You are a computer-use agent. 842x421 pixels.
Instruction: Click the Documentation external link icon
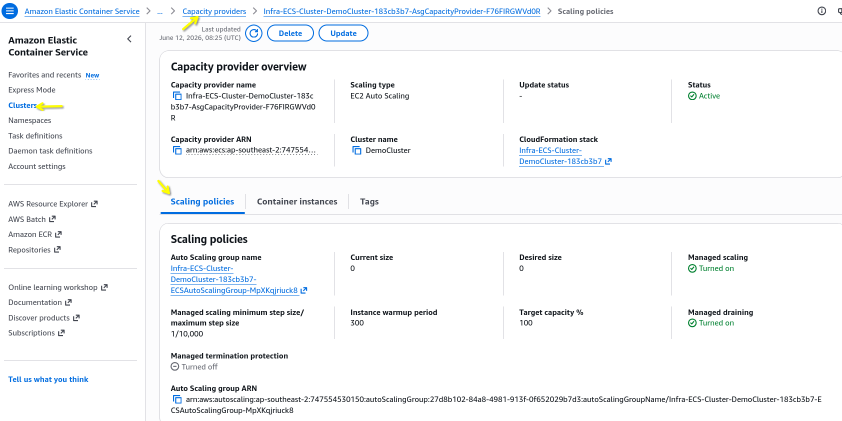pos(68,302)
